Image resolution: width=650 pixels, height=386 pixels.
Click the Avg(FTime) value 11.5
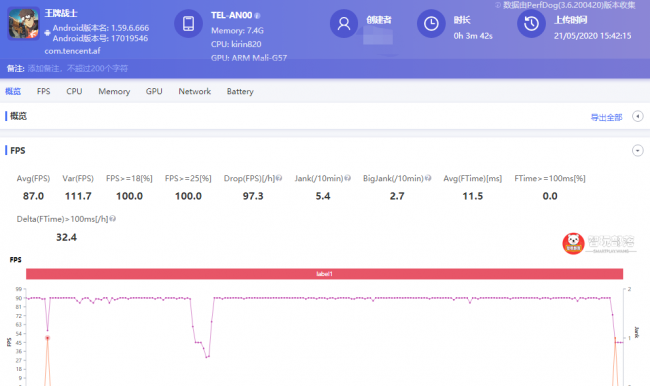(x=473, y=196)
